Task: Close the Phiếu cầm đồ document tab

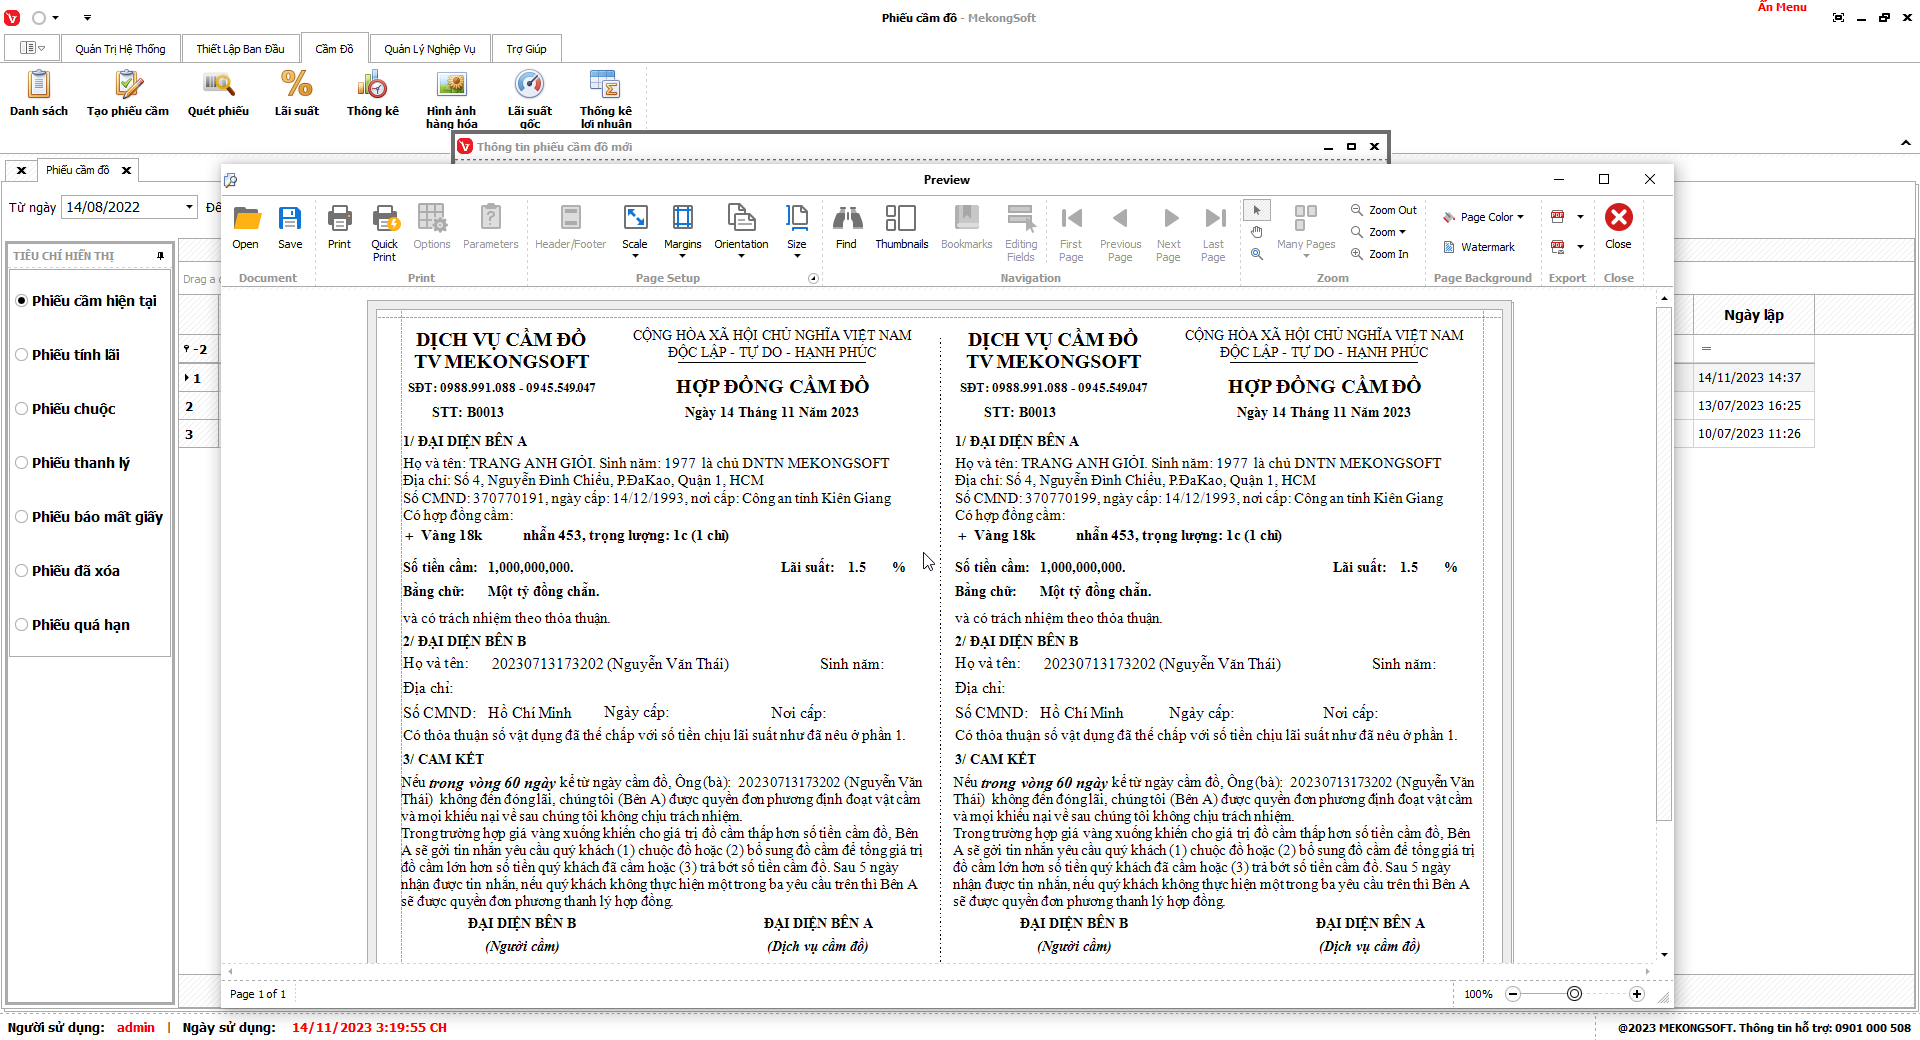Action: pyautogui.click(x=126, y=171)
